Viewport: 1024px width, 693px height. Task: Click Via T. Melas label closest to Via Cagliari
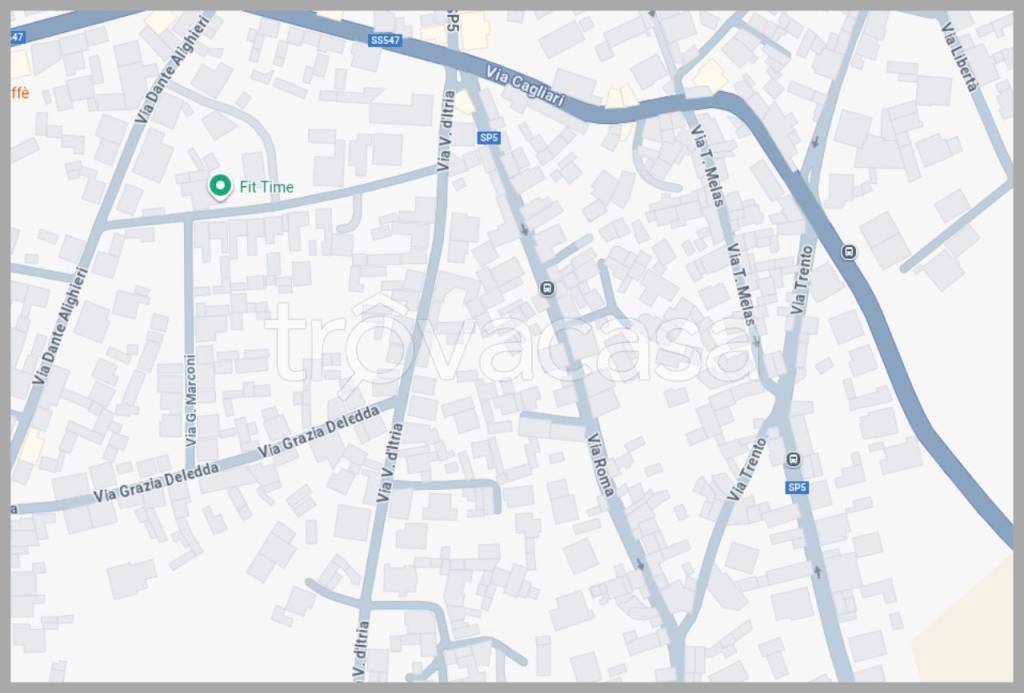(x=707, y=166)
